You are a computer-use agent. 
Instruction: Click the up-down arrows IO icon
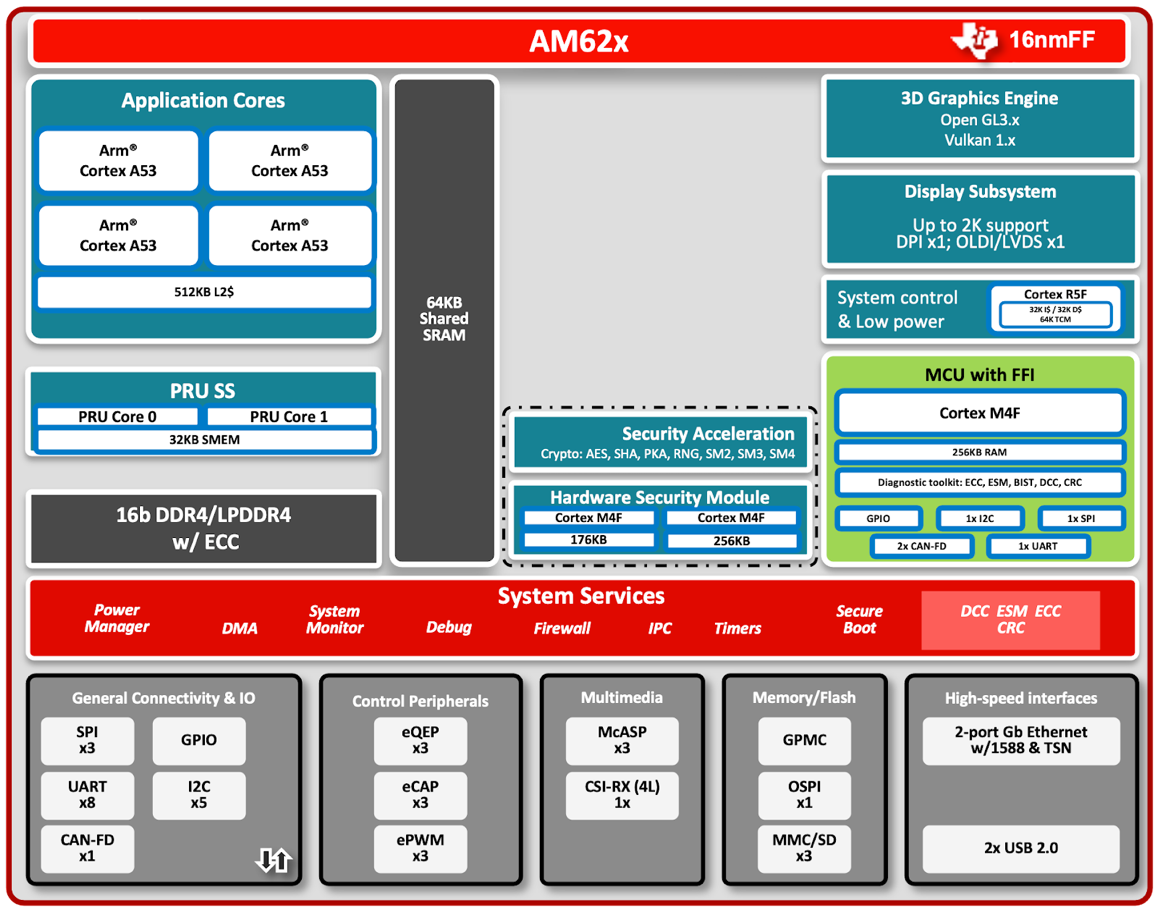click(273, 859)
